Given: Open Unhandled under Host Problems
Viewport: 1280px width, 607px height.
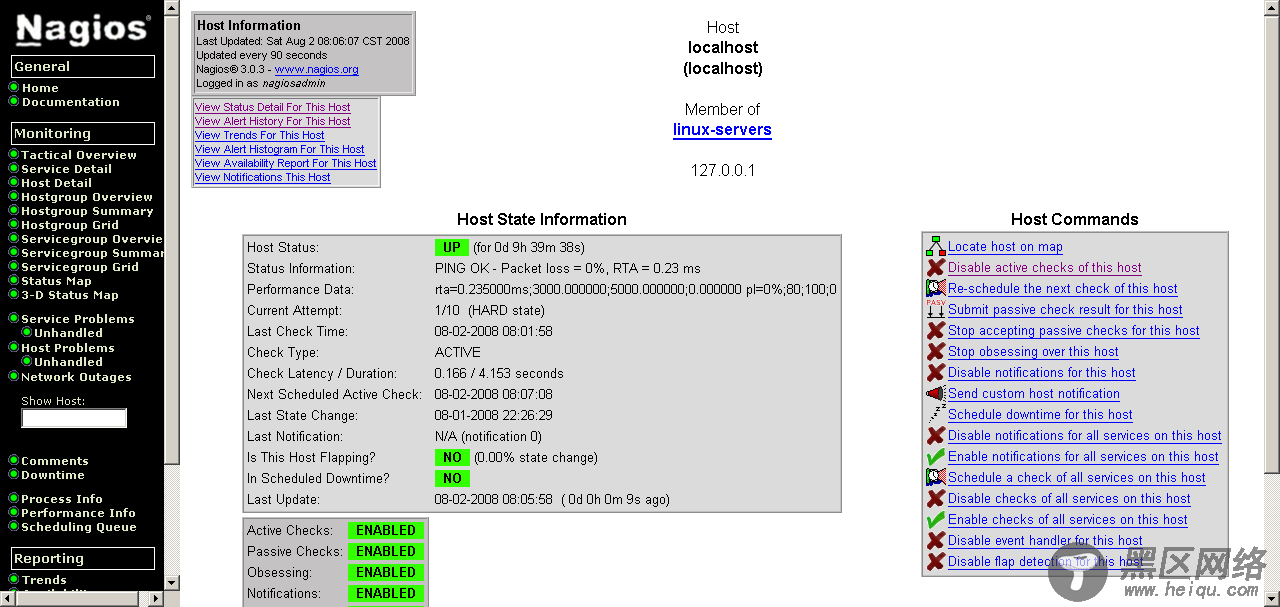Looking at the screenshot, I should point(68,362).
